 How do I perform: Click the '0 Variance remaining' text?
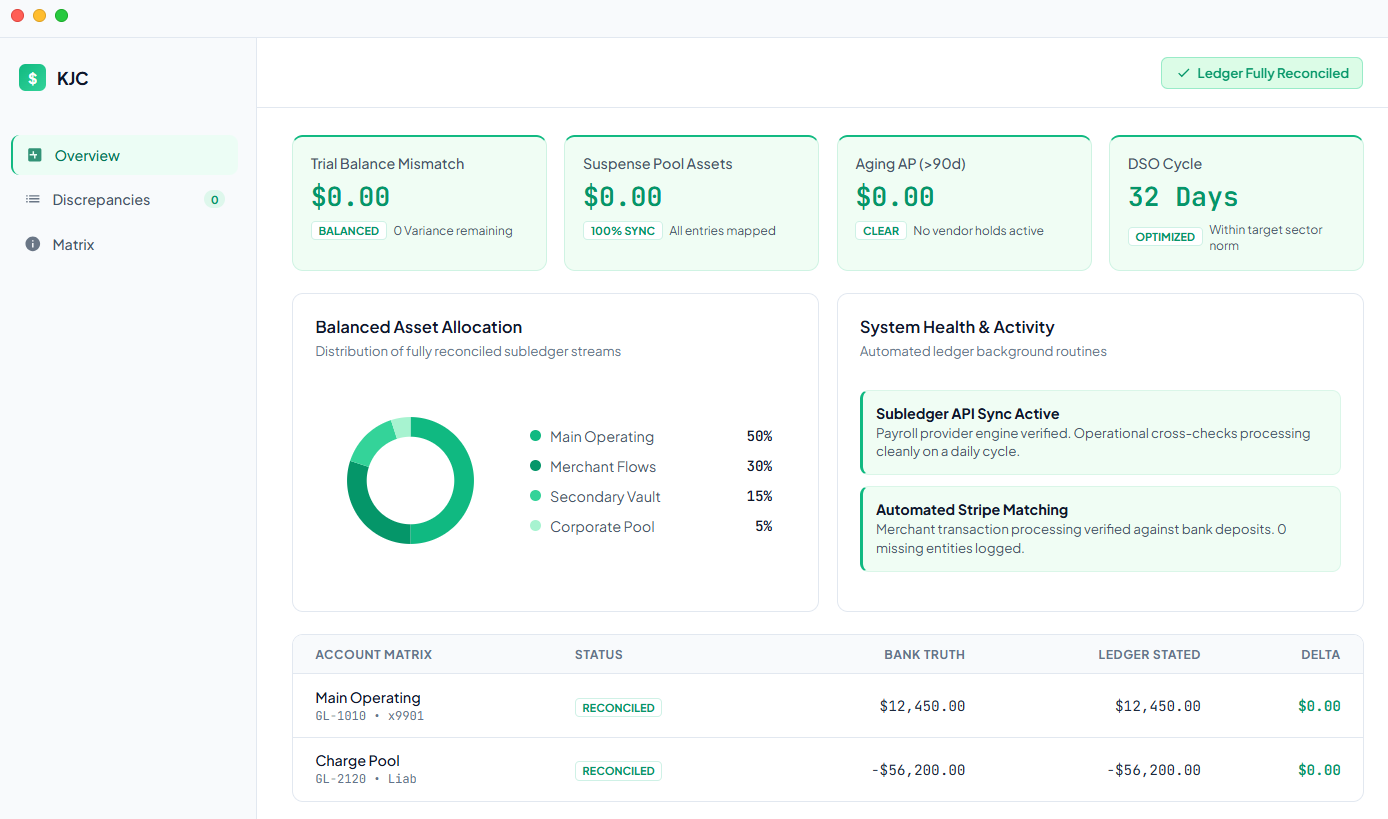pos(453,231)
